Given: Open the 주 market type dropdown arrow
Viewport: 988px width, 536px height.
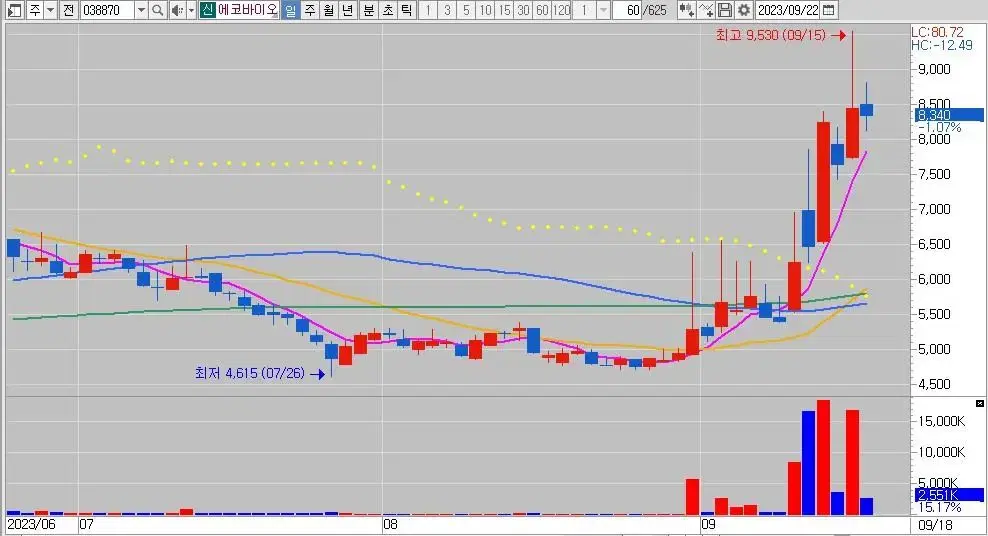Looking at the screenshot, I should [50, 10].
